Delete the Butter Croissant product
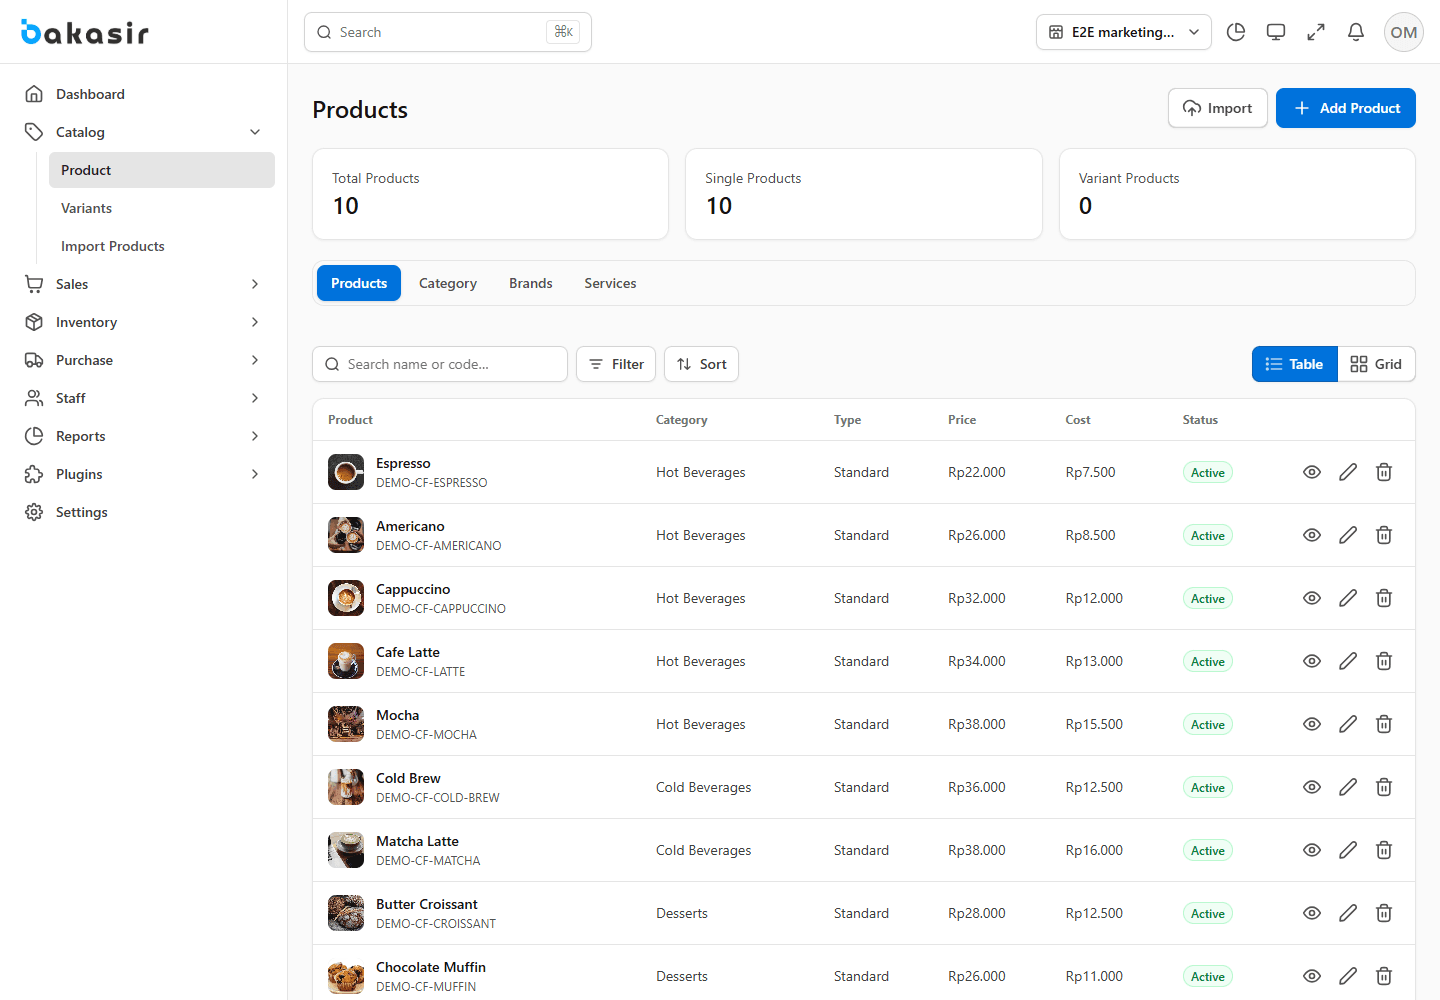This screenshot has width=1440, height=1000. pyautogui.click(x=1384, y=913)
